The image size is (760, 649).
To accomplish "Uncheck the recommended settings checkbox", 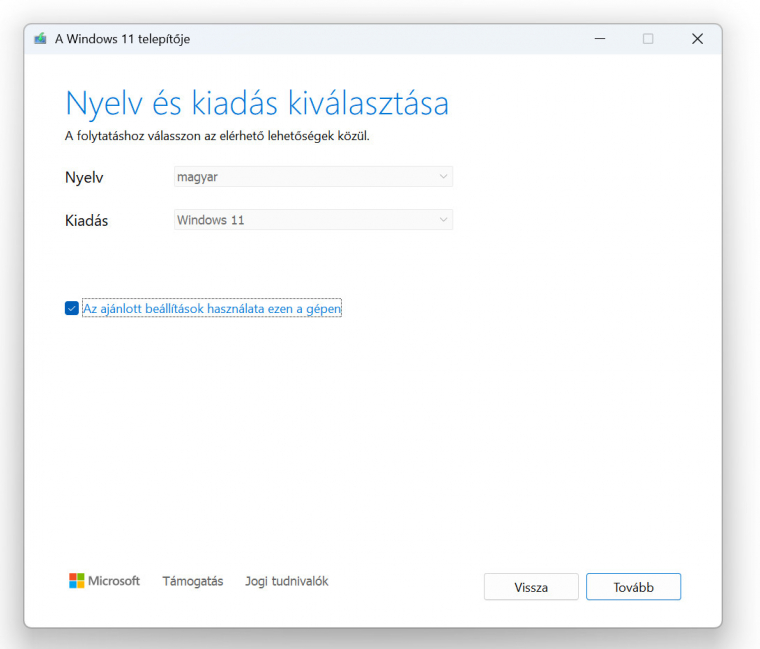I will [72, 308].
